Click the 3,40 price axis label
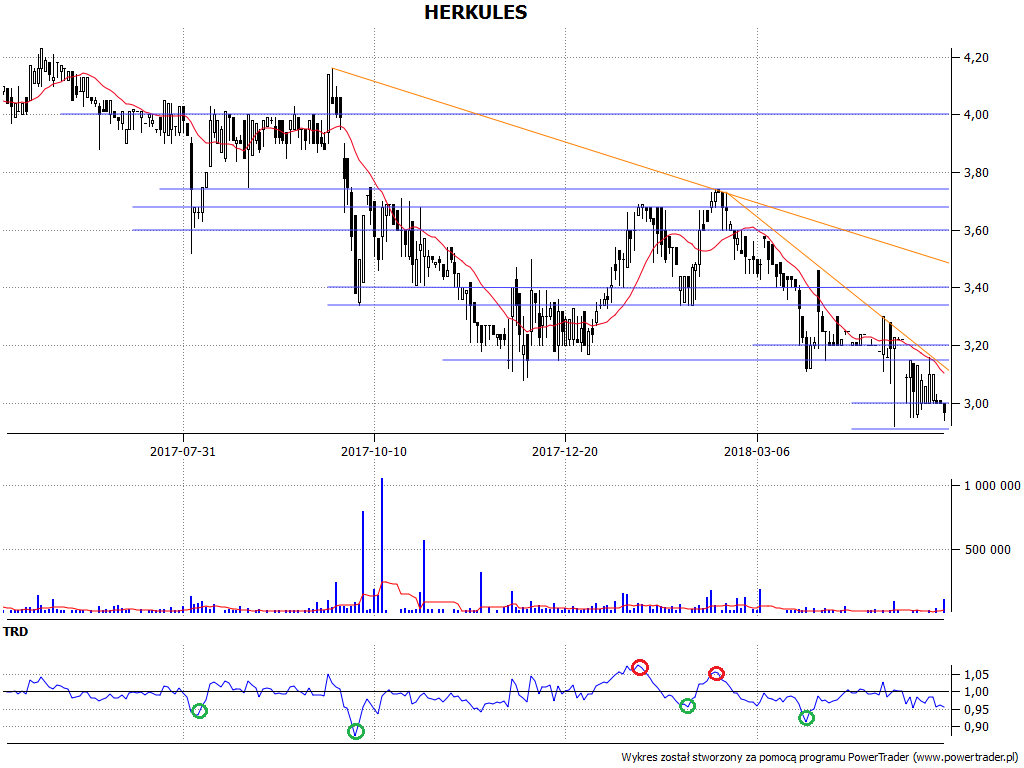Screen dimensions: 1024x768 tap(976, 288)
